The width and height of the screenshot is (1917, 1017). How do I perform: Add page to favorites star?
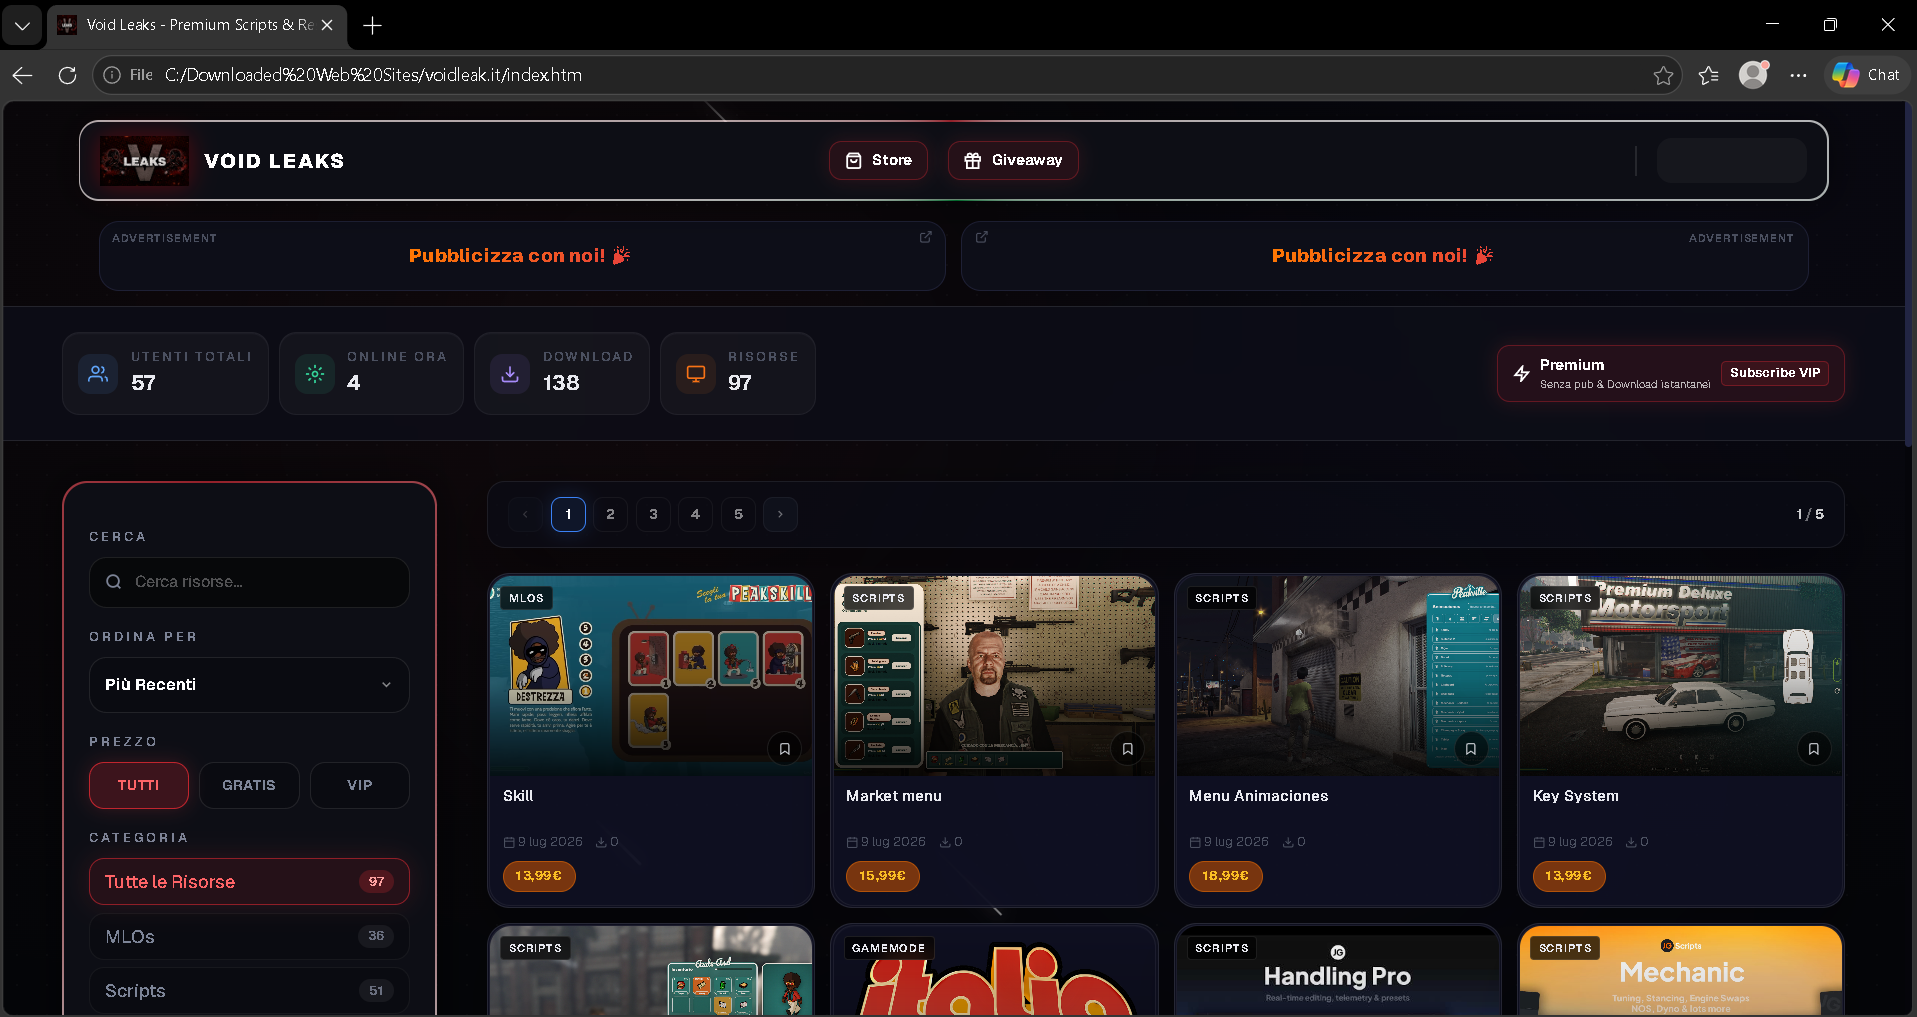(1663, 75)
